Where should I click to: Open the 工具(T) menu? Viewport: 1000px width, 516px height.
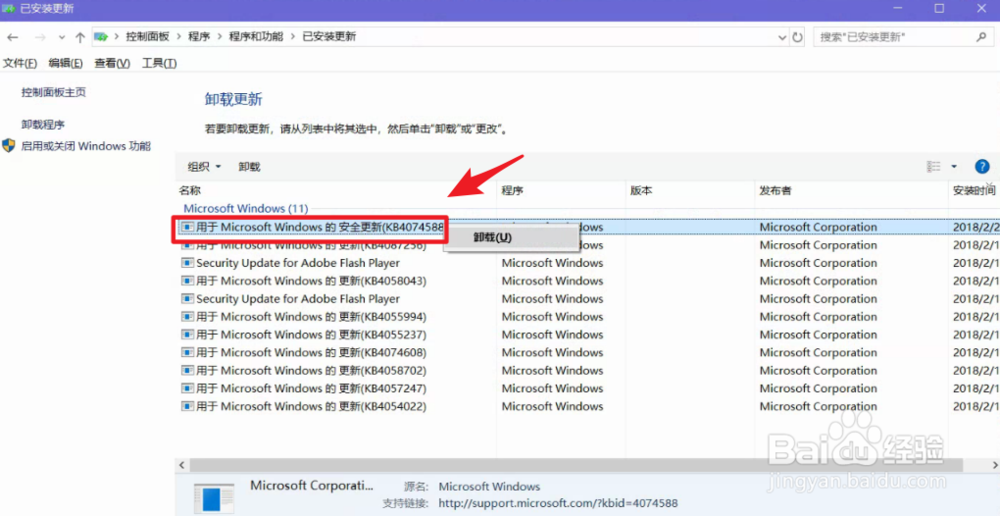coord(159,63)
